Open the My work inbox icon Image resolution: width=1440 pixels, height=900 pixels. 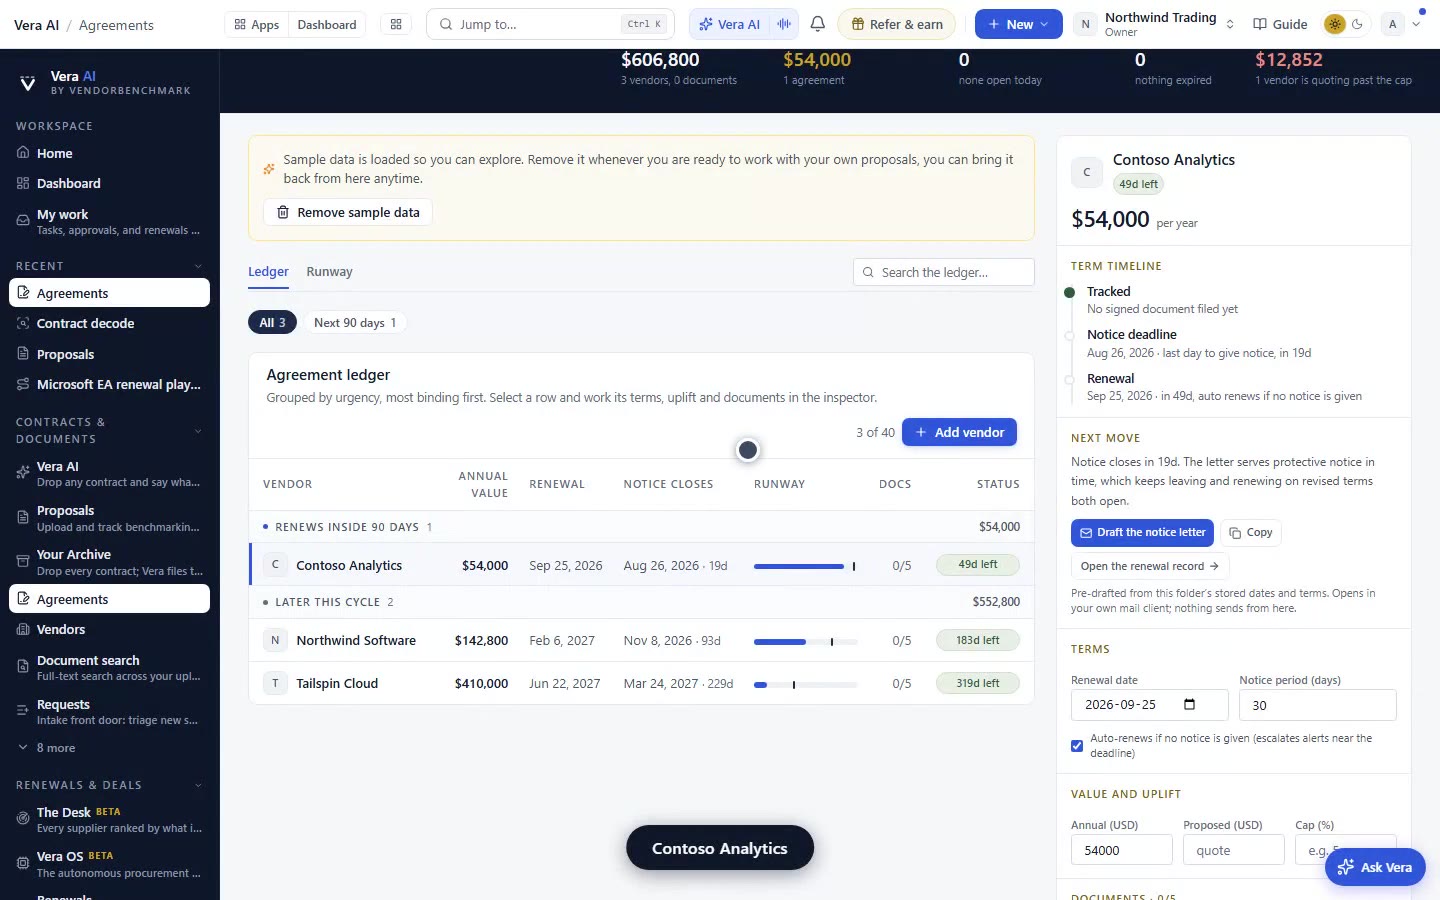[x=23, y=221]
